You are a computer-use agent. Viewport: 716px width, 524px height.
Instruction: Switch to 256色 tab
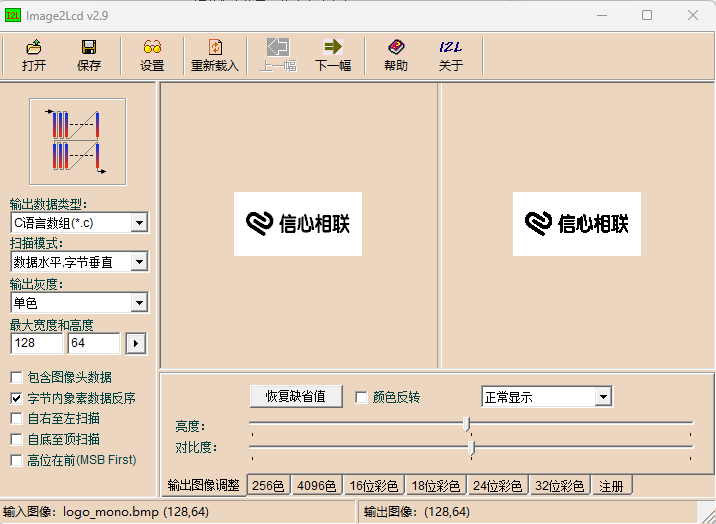click(x=268, y=486)
